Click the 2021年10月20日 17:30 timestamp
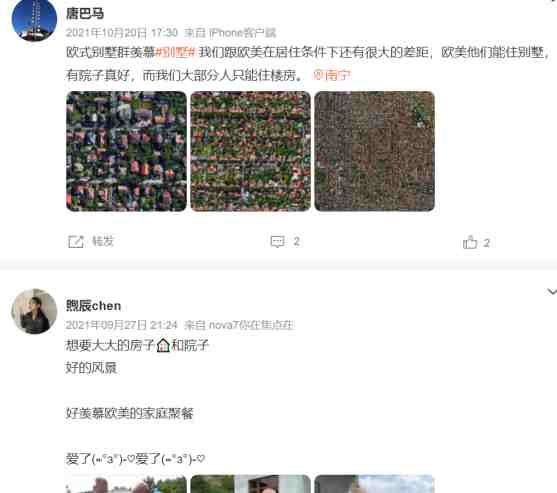Image resolution: width=557 pixels, height=493 pixels. coord(122,33)
